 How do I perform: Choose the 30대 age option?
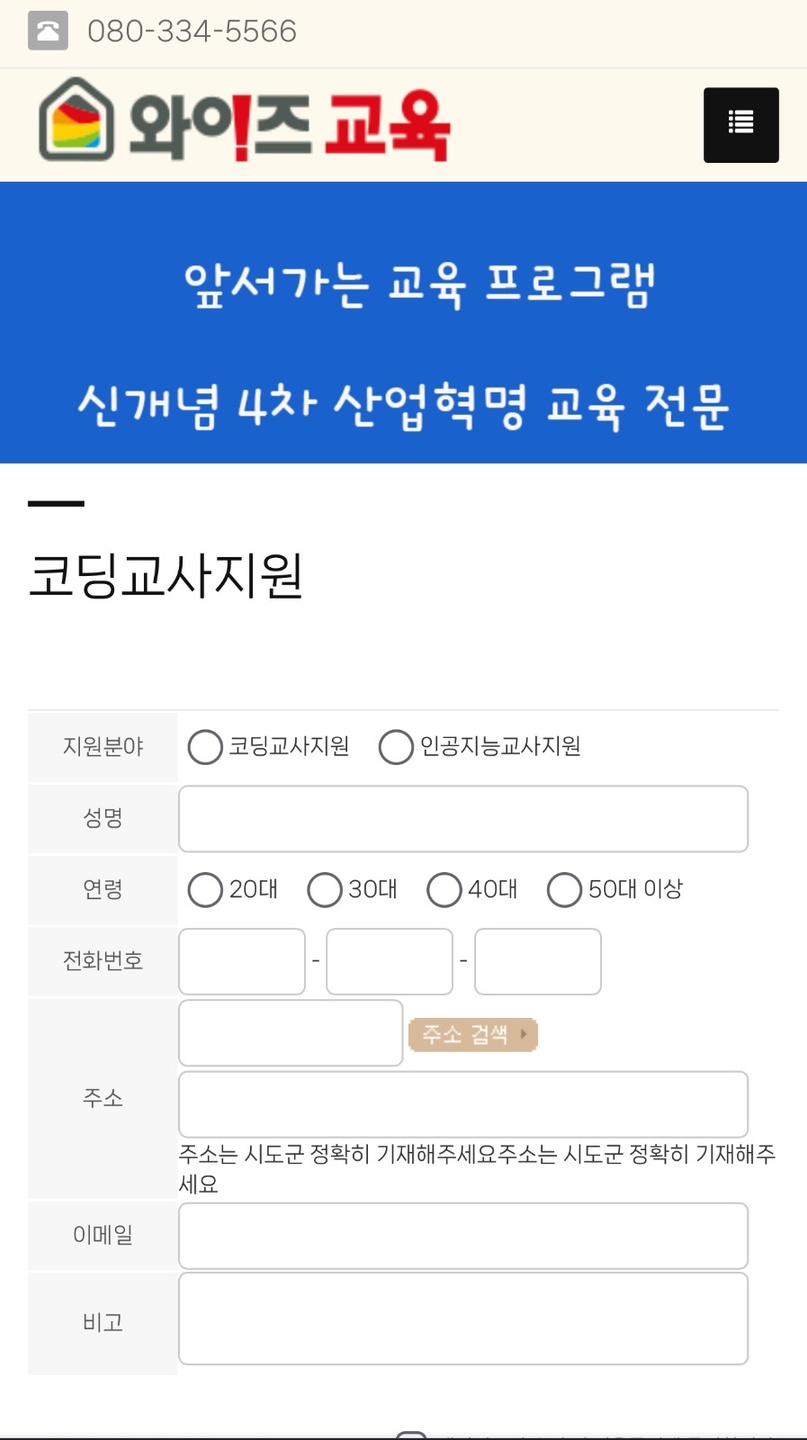(324, 889)
